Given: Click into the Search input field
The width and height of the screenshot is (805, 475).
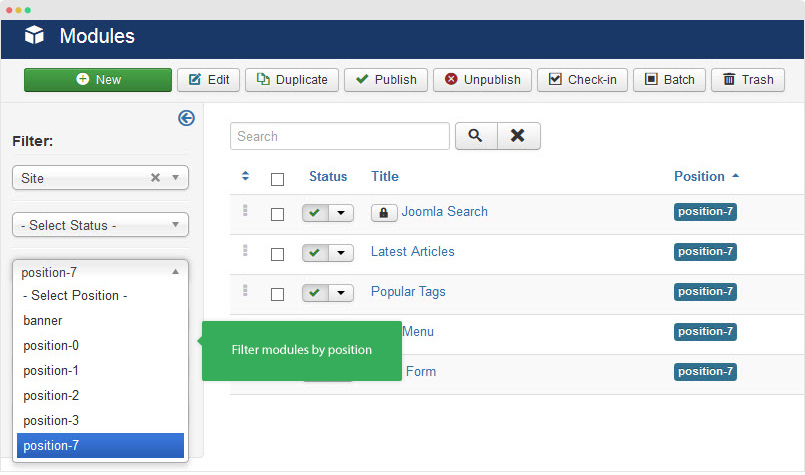Looking at the screenshot, I should click(x=340, y=136).
